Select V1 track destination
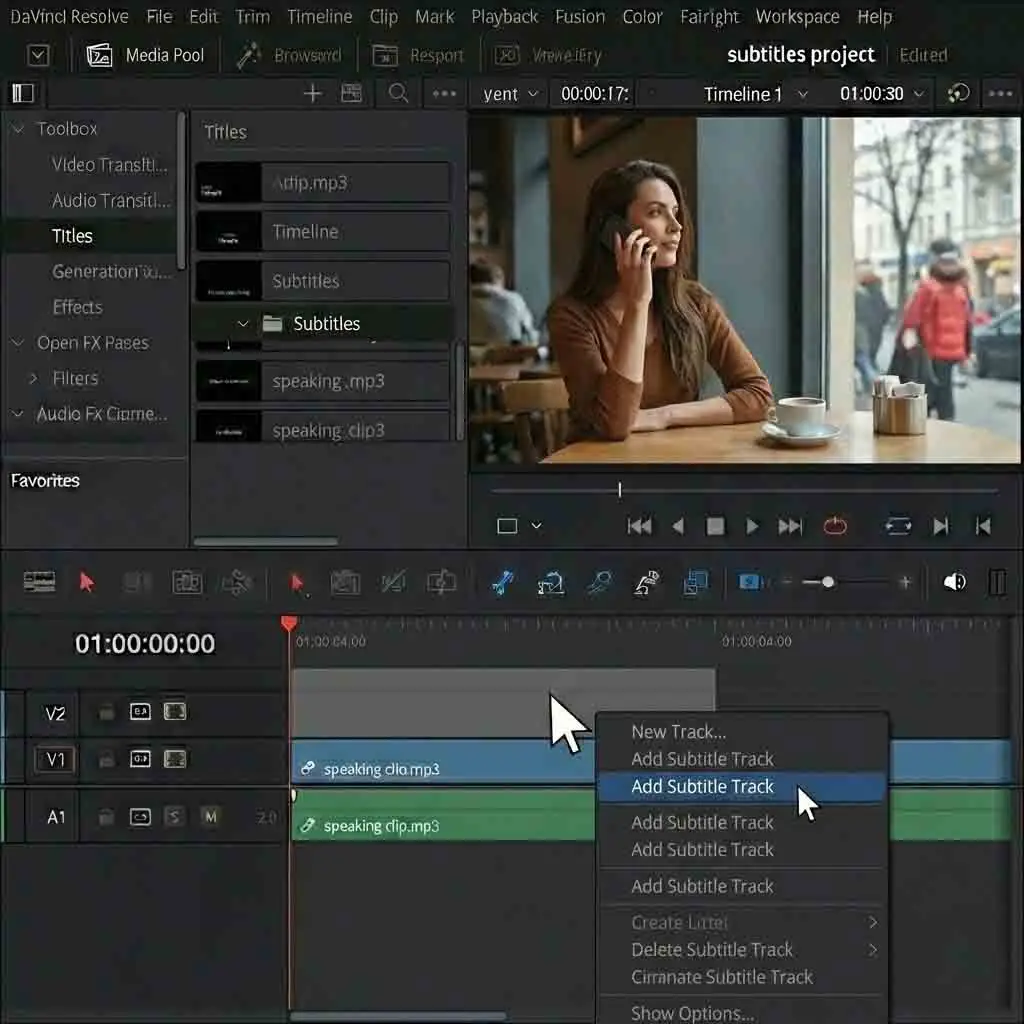This screenshot has width=1024, height=1024. point(56,760)
